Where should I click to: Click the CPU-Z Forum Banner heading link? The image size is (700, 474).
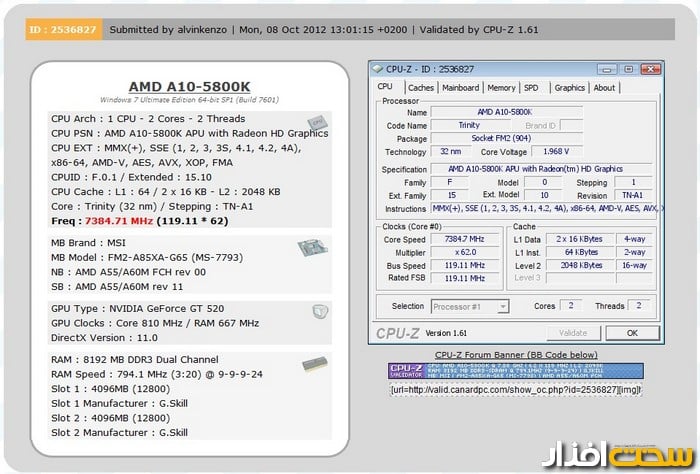[x=516, y=355]
